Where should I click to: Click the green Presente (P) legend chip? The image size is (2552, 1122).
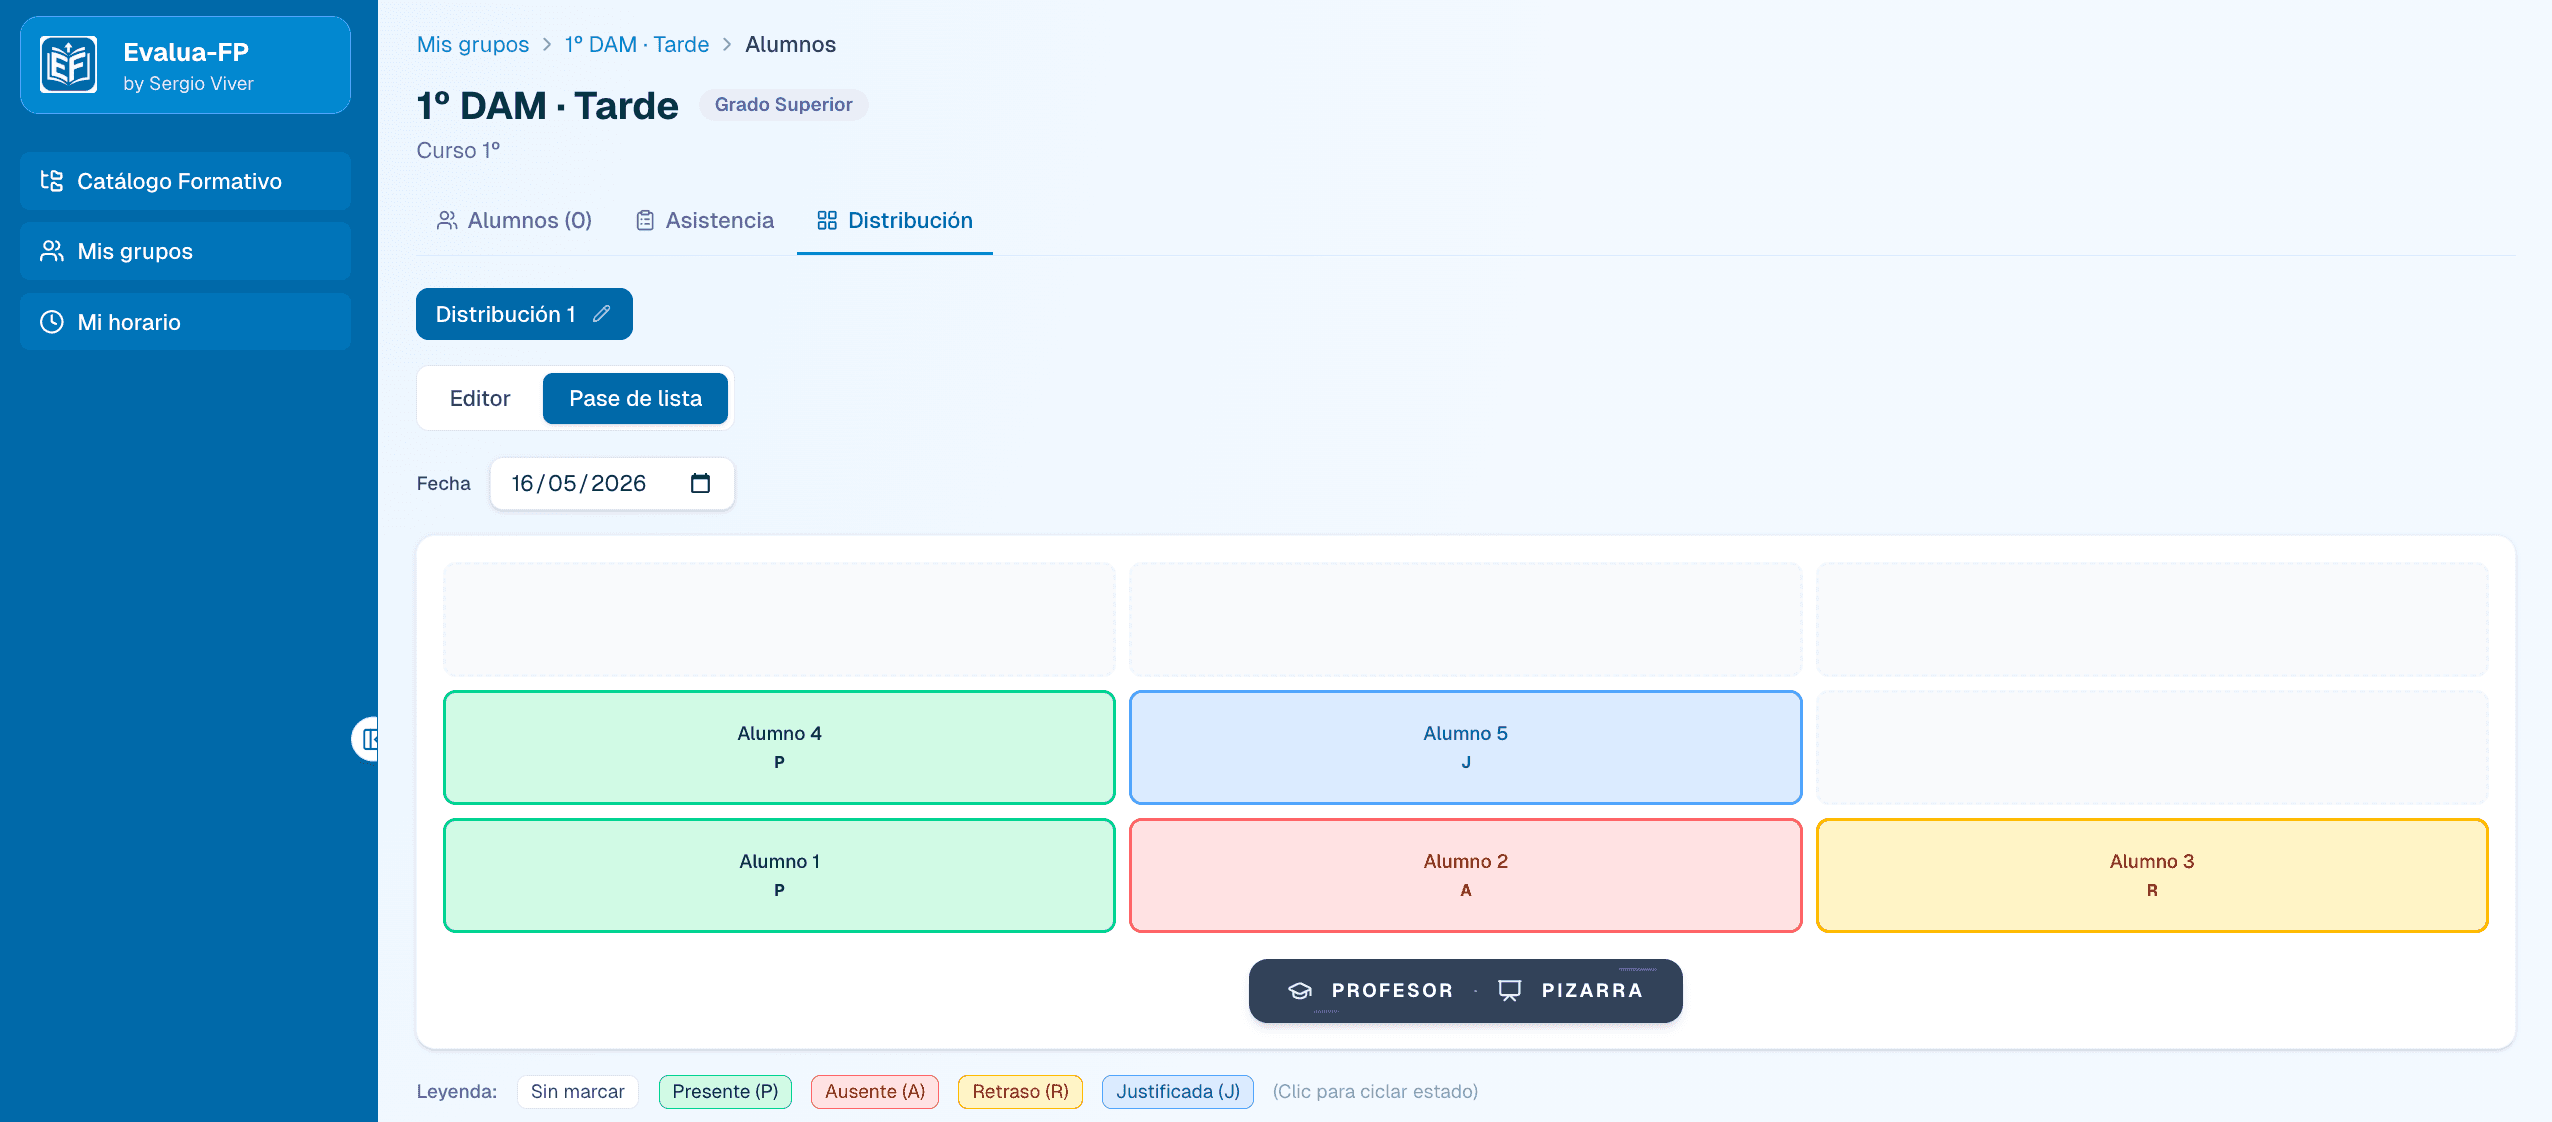(725, 1091)
